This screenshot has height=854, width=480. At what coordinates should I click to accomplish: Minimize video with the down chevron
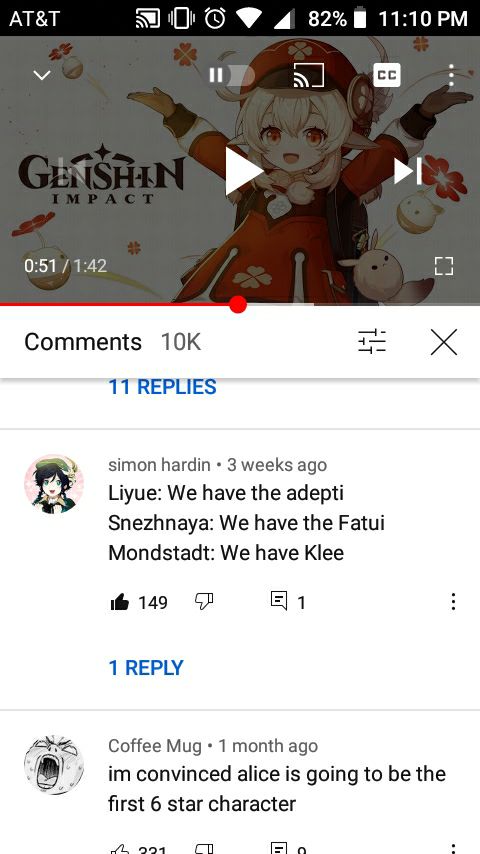click(x=41, y=75)
